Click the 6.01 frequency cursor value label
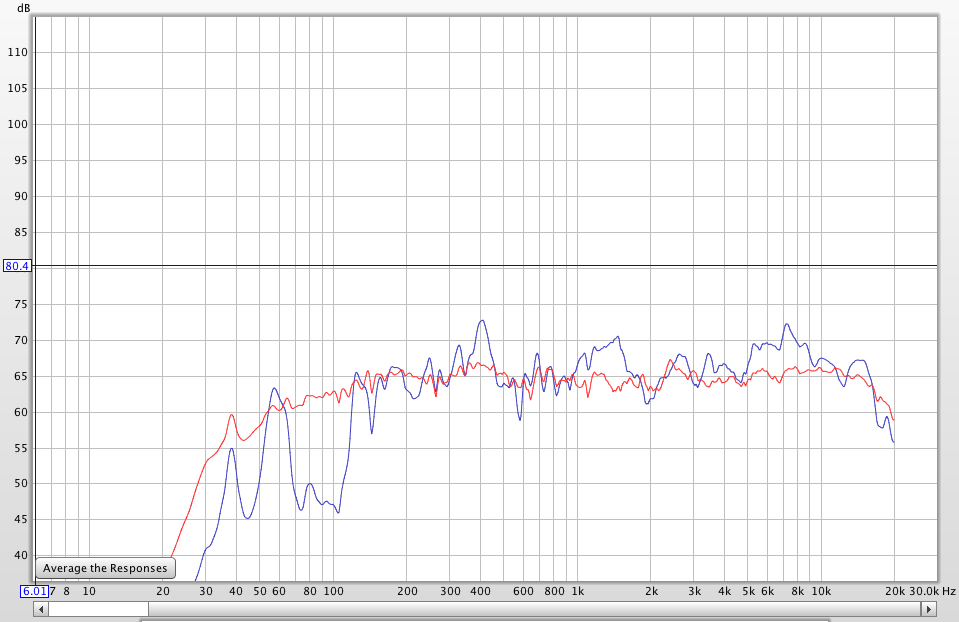 click(x=34, y=591)
